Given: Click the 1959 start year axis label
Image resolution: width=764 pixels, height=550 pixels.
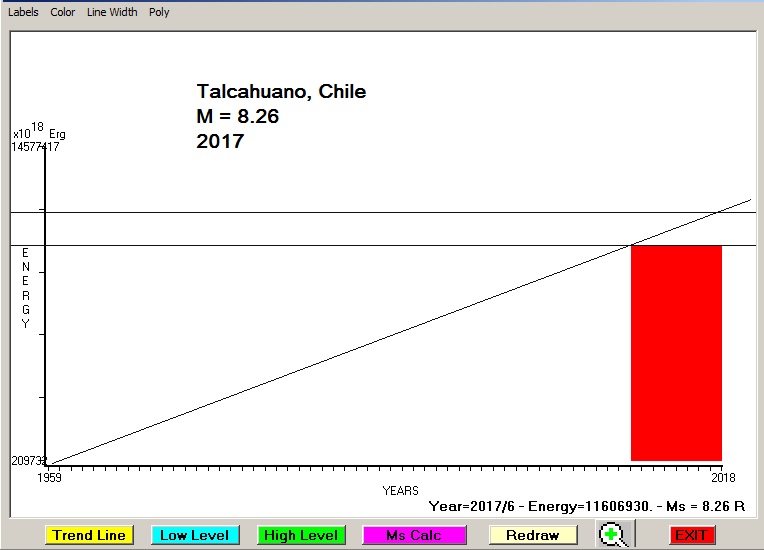Looking at the screenshot, I should pyautogui.click(x=50, y=478).
